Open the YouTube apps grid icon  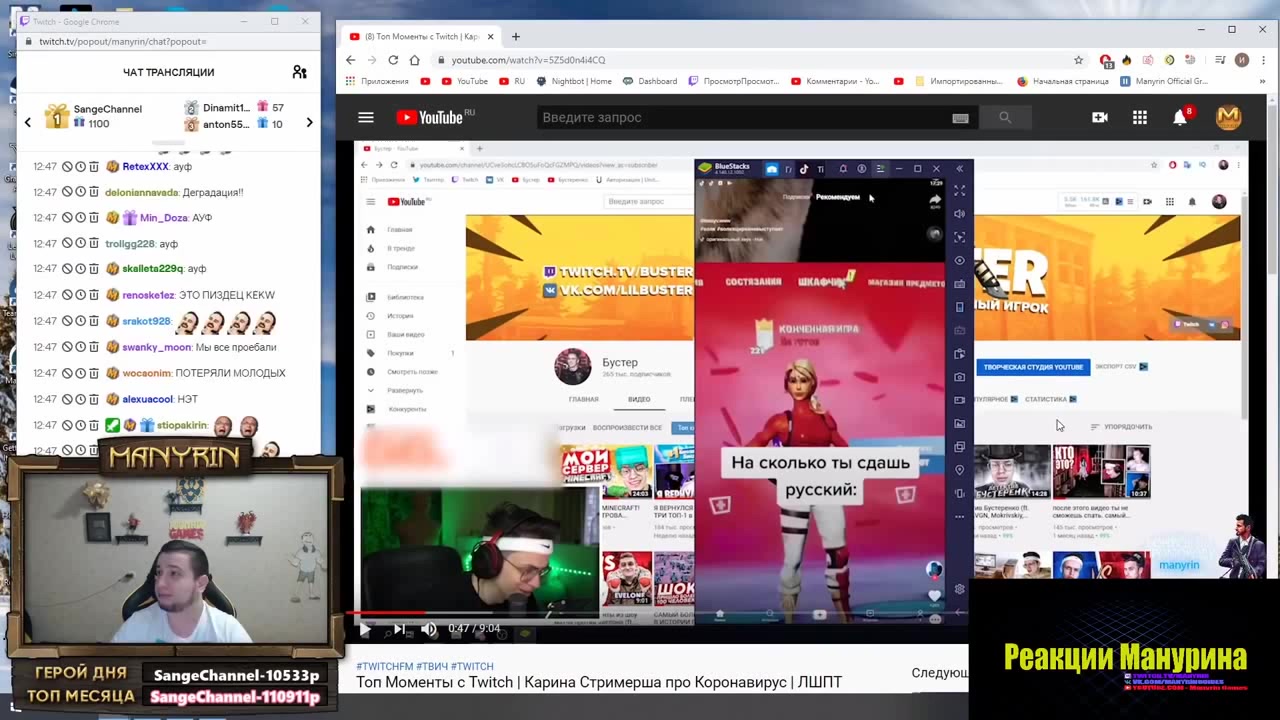point(1139,117)
